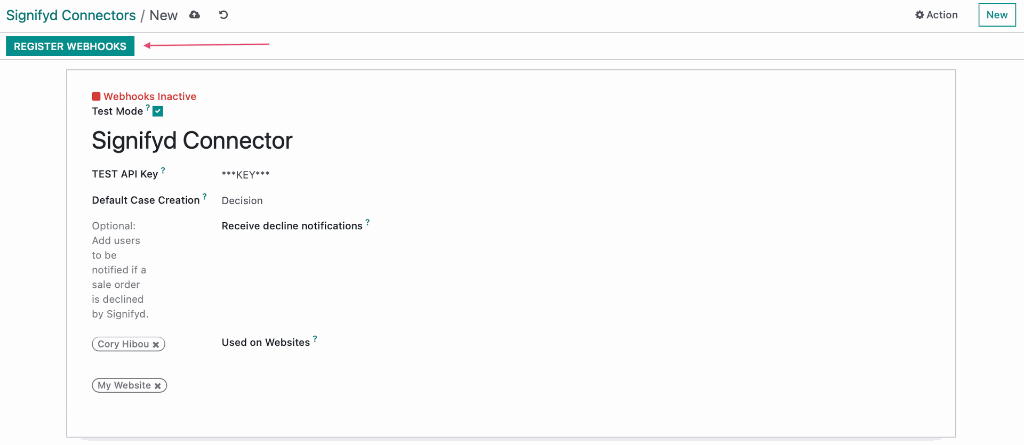Open the Action gear menu
Screen dimensions: 1024x445
pyautogui.click(x=936, y=15)
